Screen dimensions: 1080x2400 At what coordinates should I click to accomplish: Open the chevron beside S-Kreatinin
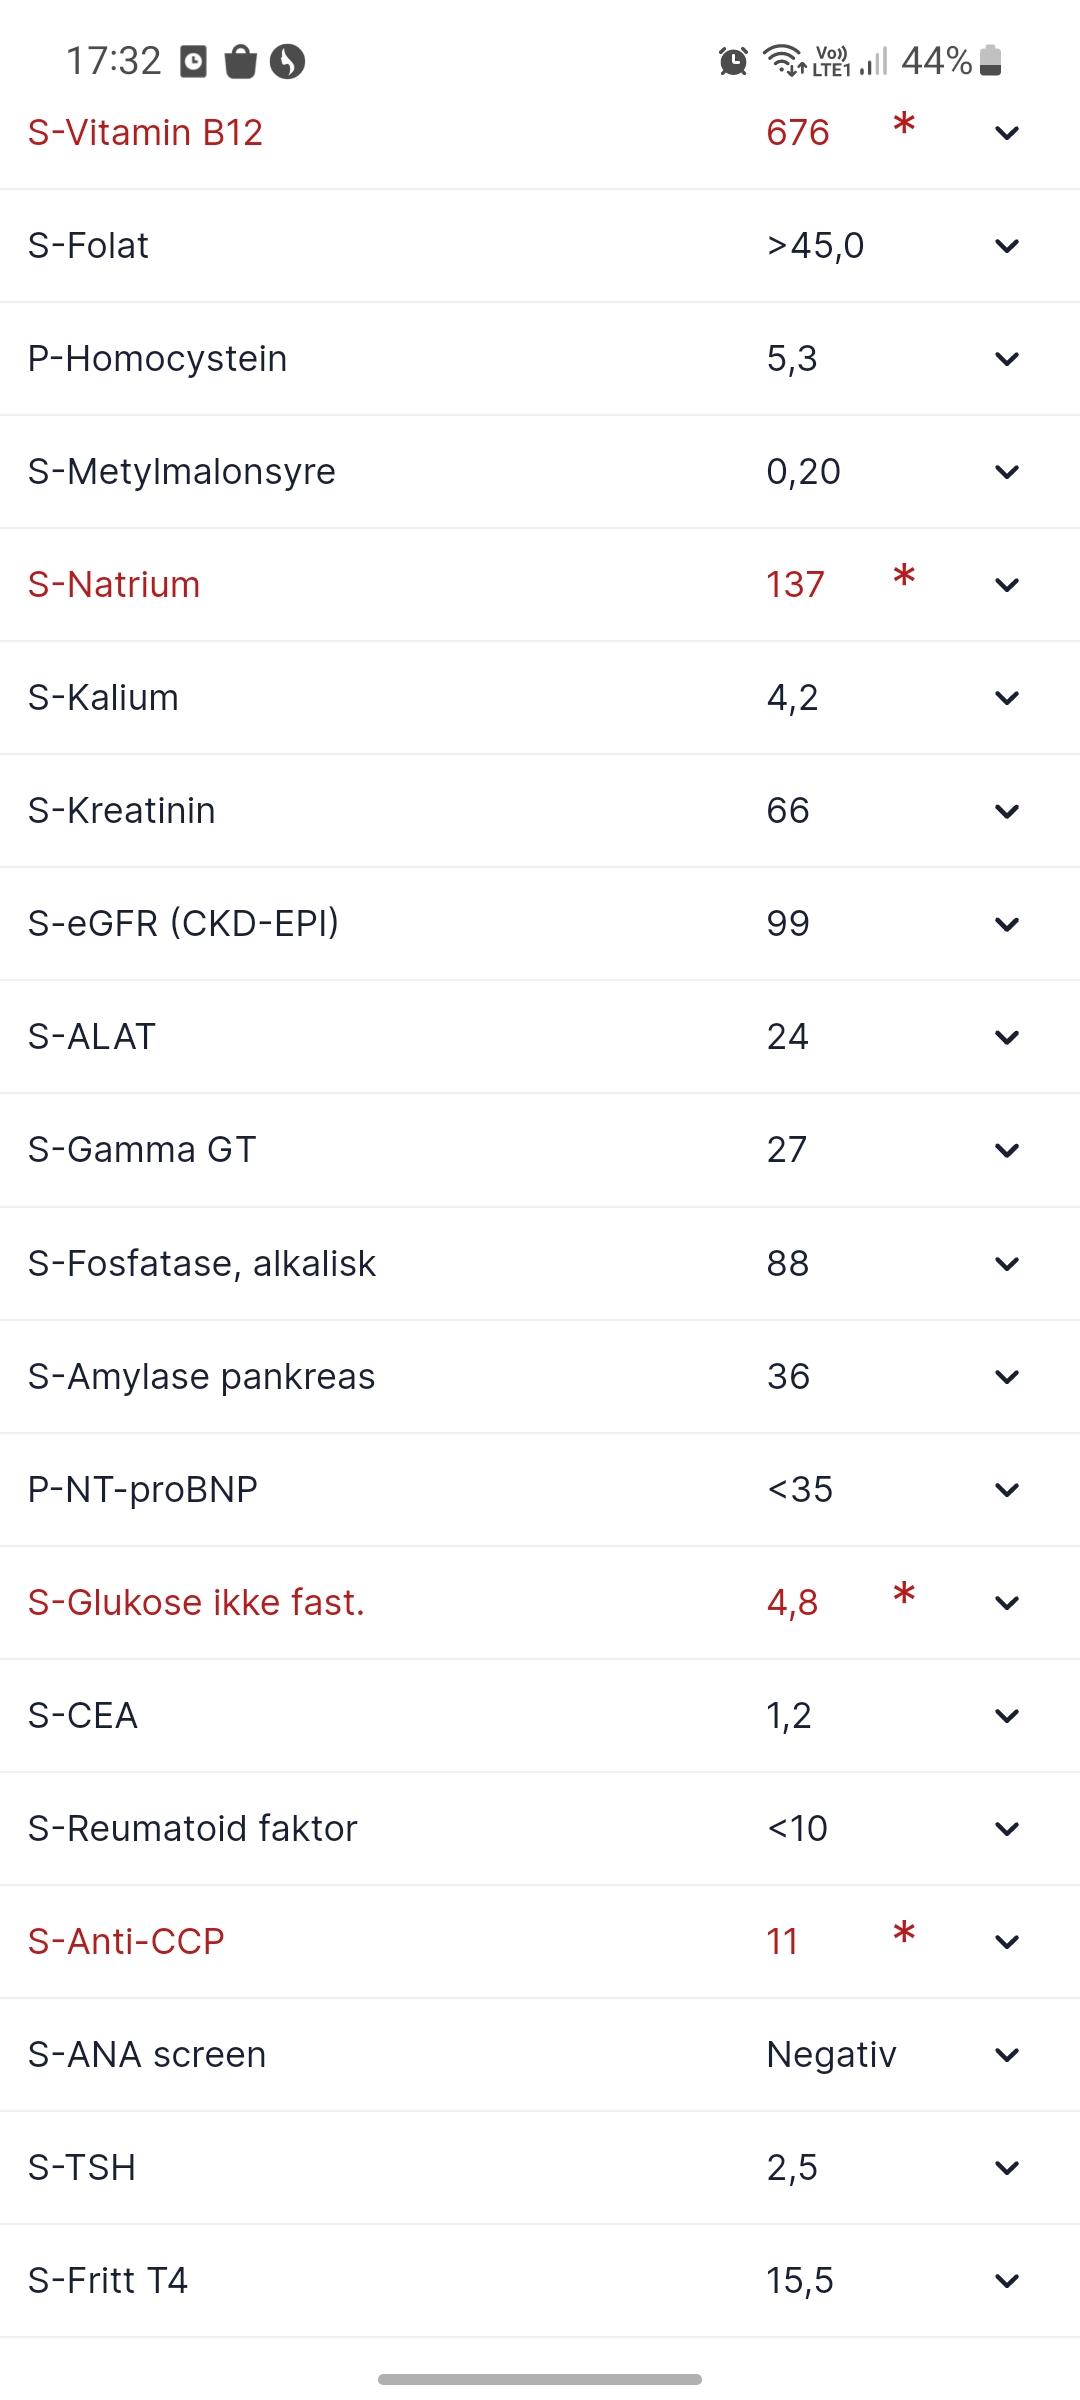point(1007,811)
